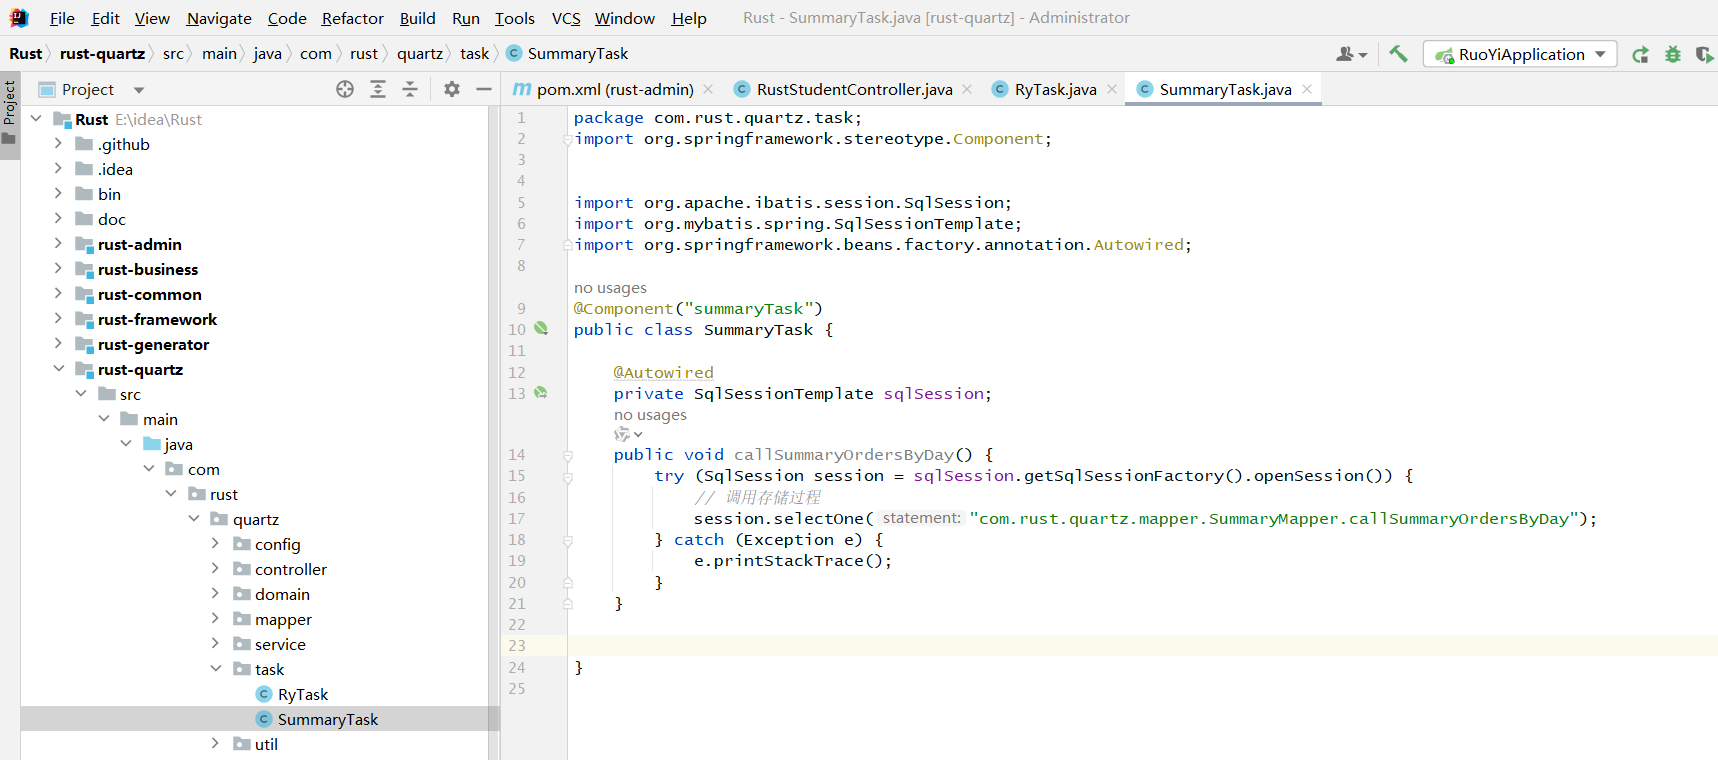Image resolution: width=1718 pixels, height=760 pixels.
Task: Click the Build Project hammer icon
Action: coord(1398,54)
